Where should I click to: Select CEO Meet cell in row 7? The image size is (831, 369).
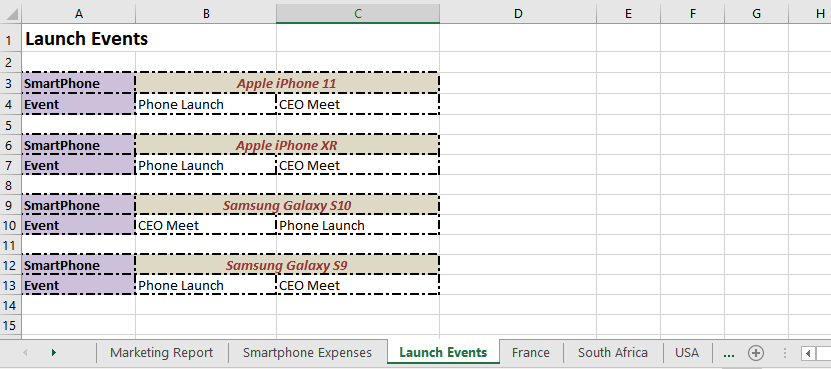pyautogui.click(x=358, y=165)
